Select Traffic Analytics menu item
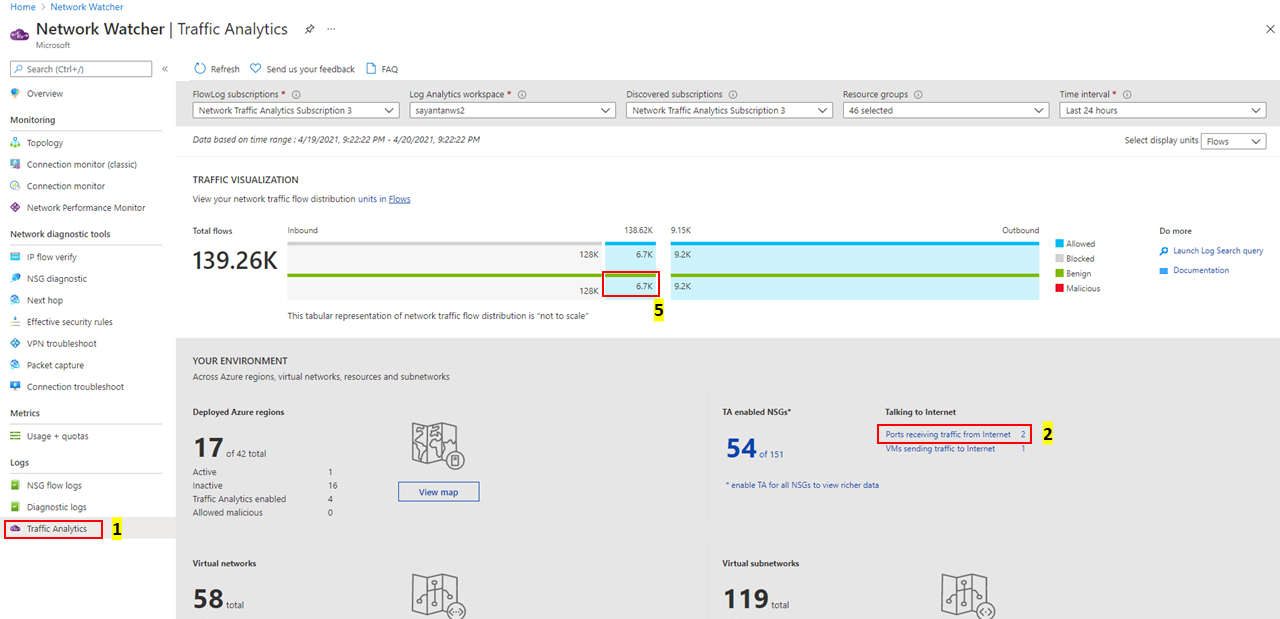Screen dimensions: 1280x619 tap(57, 528)
